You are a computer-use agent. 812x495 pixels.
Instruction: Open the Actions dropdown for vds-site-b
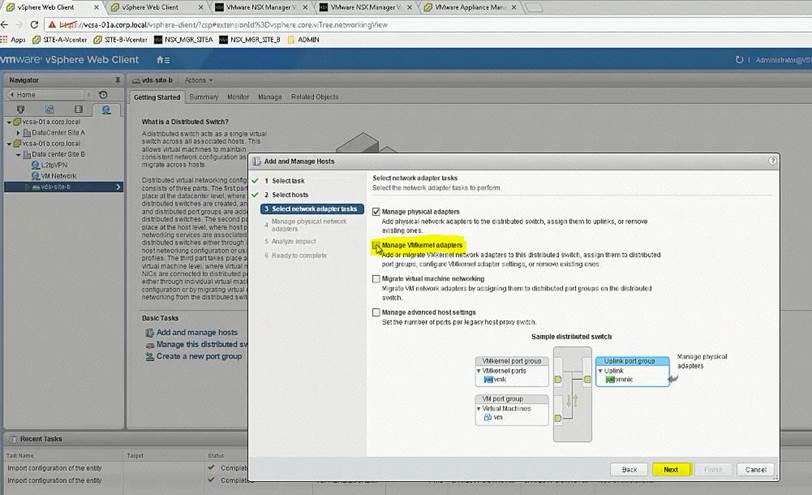pyautogui.click(x=197, y=80)
